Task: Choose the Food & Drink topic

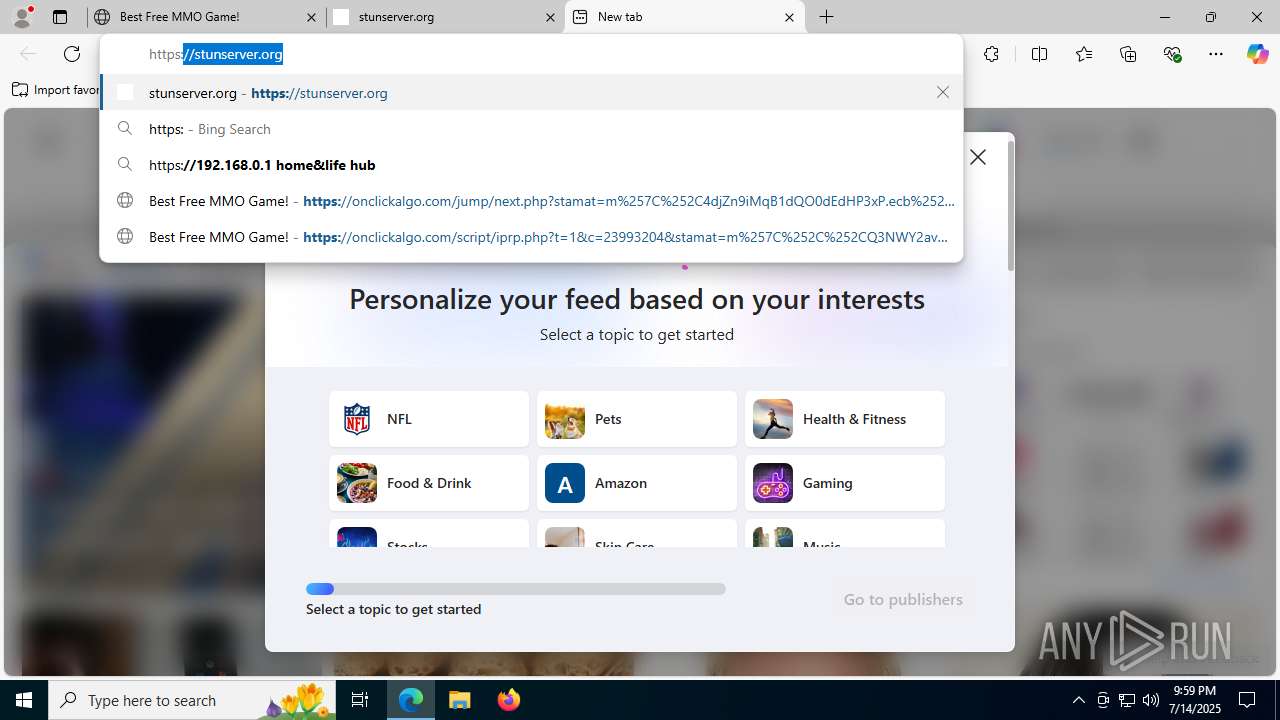Action: pyautogui.click(x=429, y=483)
